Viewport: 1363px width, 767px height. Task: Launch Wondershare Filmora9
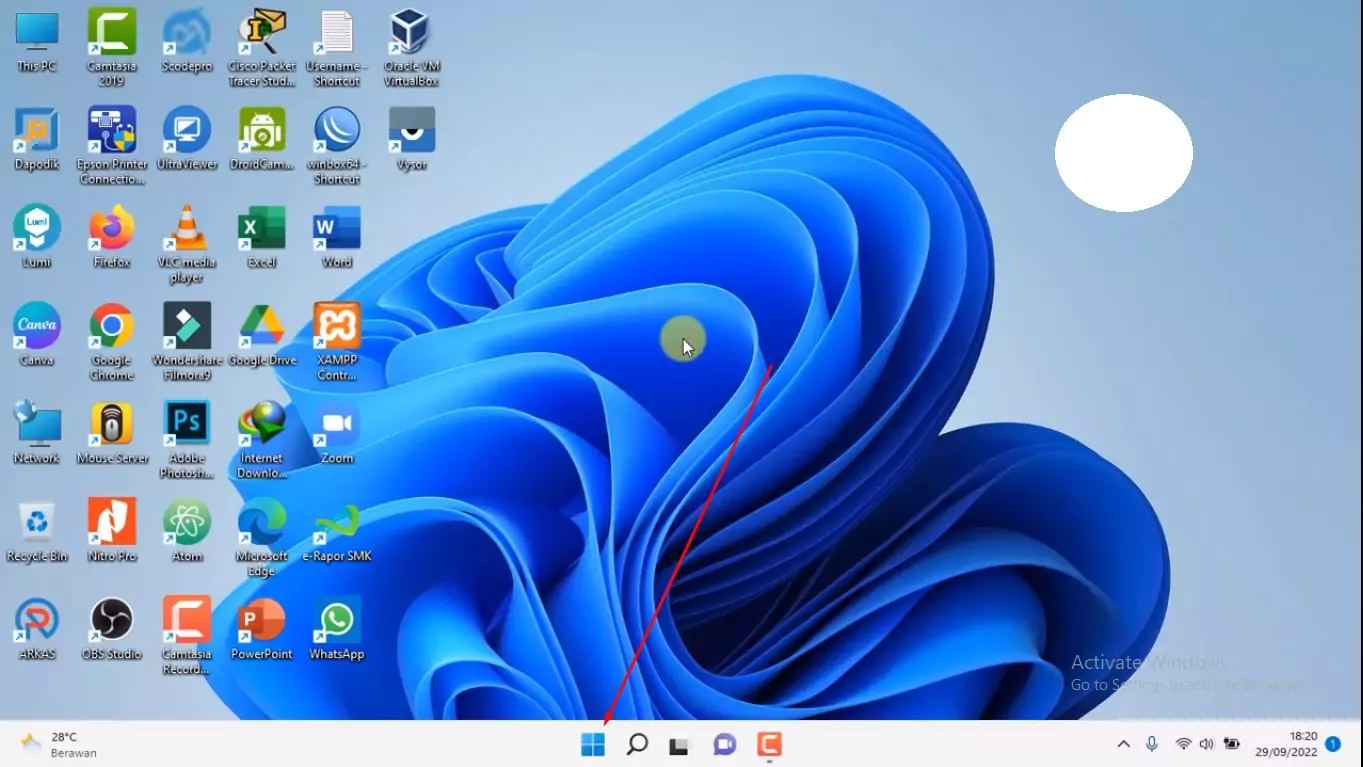[x=187, y=341]
